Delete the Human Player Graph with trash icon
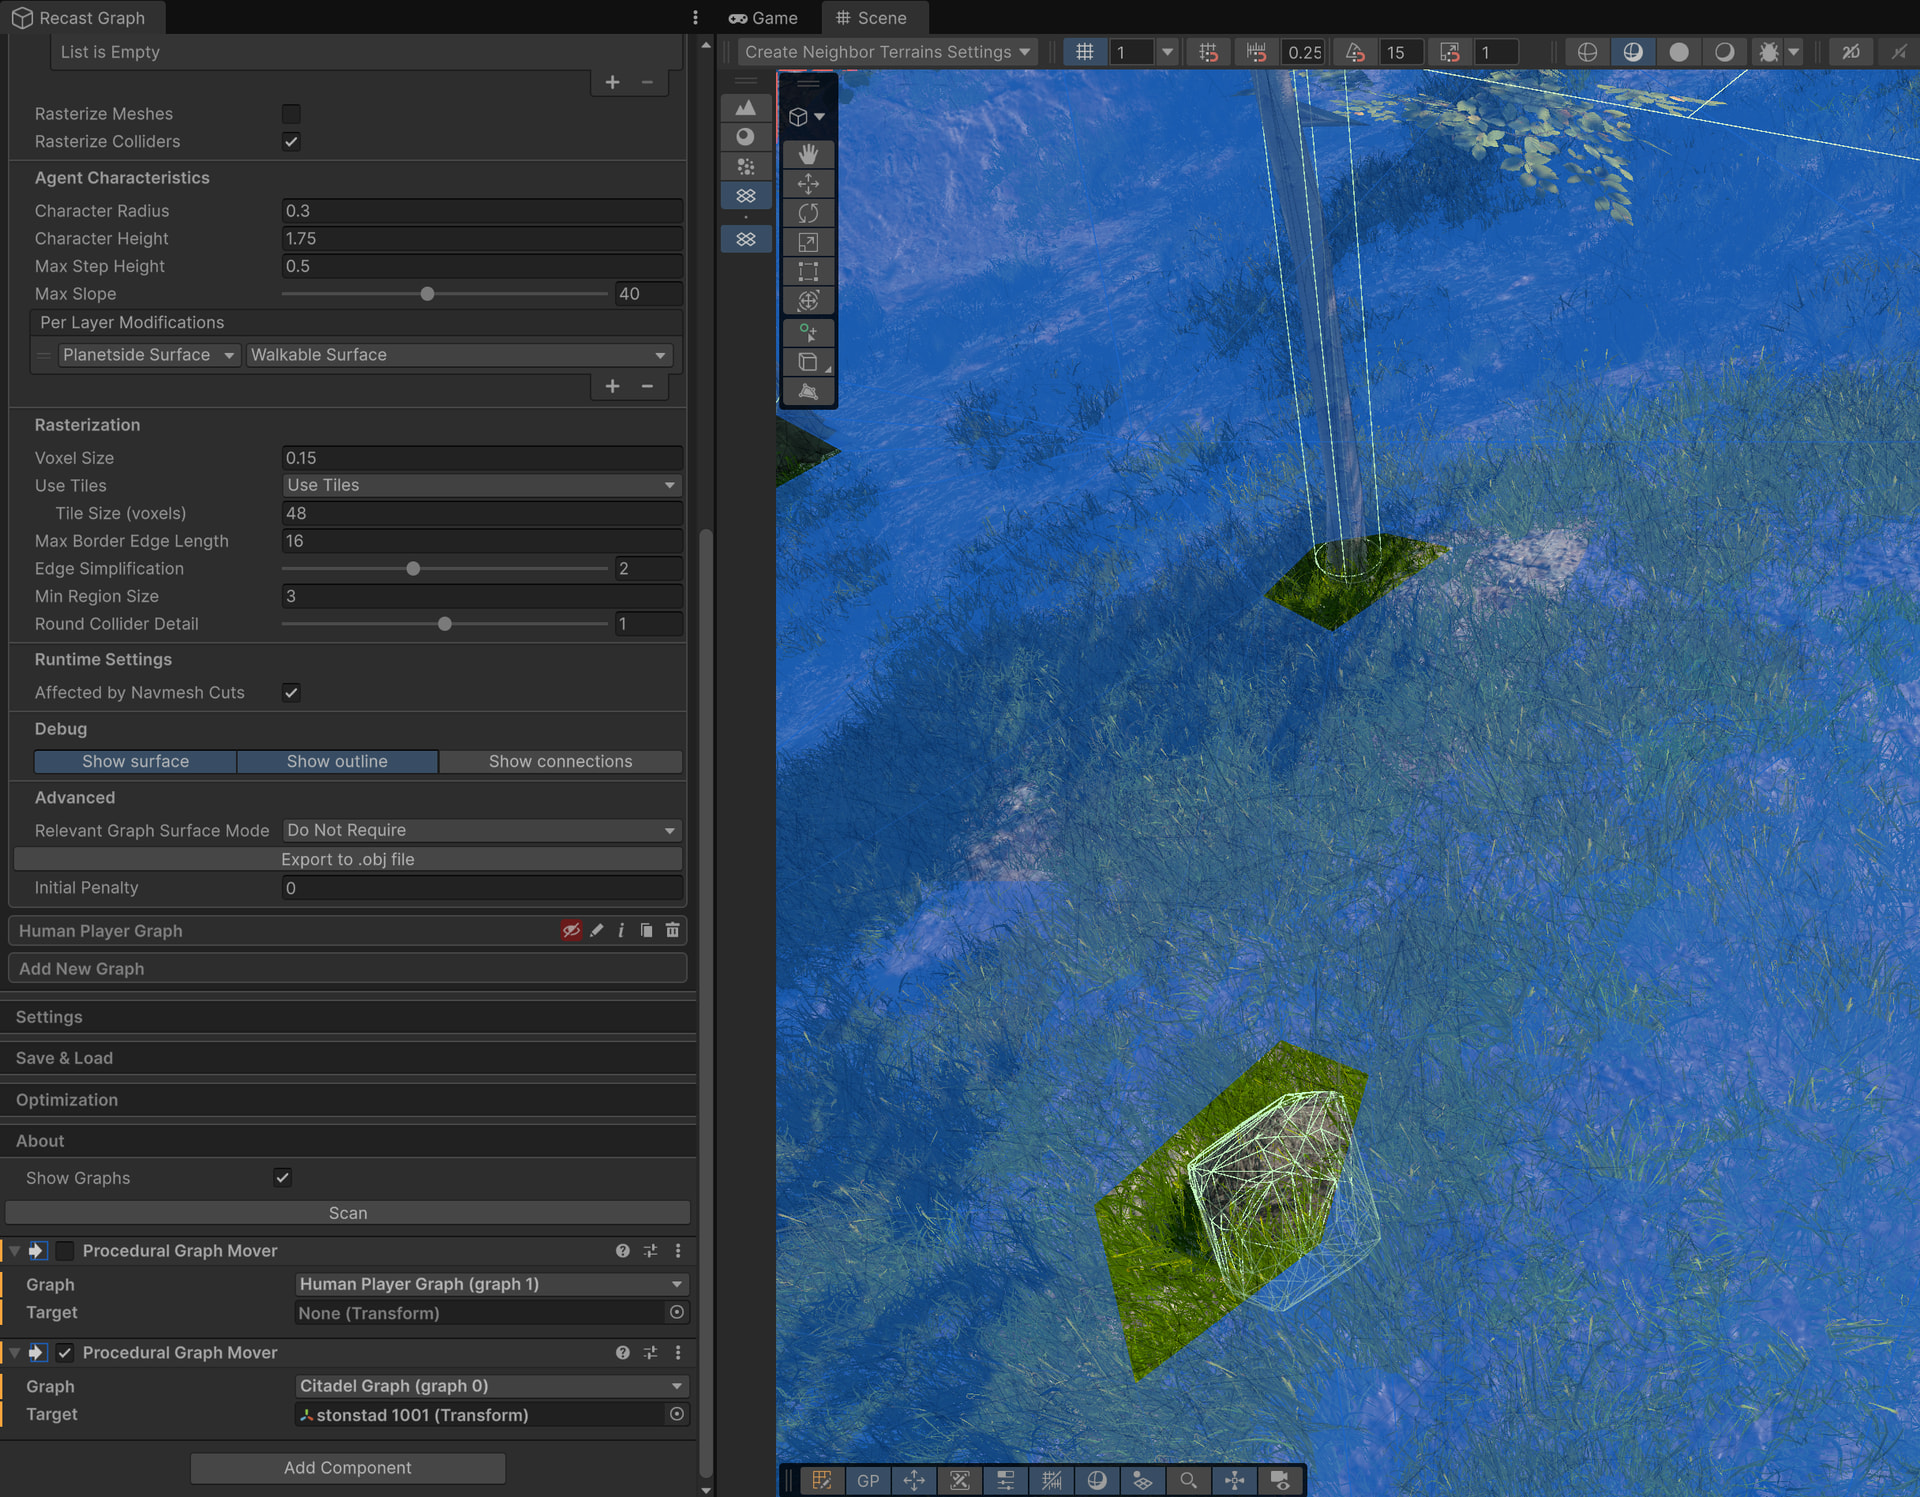This screenshot has width=1920, height=1497. coord(672,930)
